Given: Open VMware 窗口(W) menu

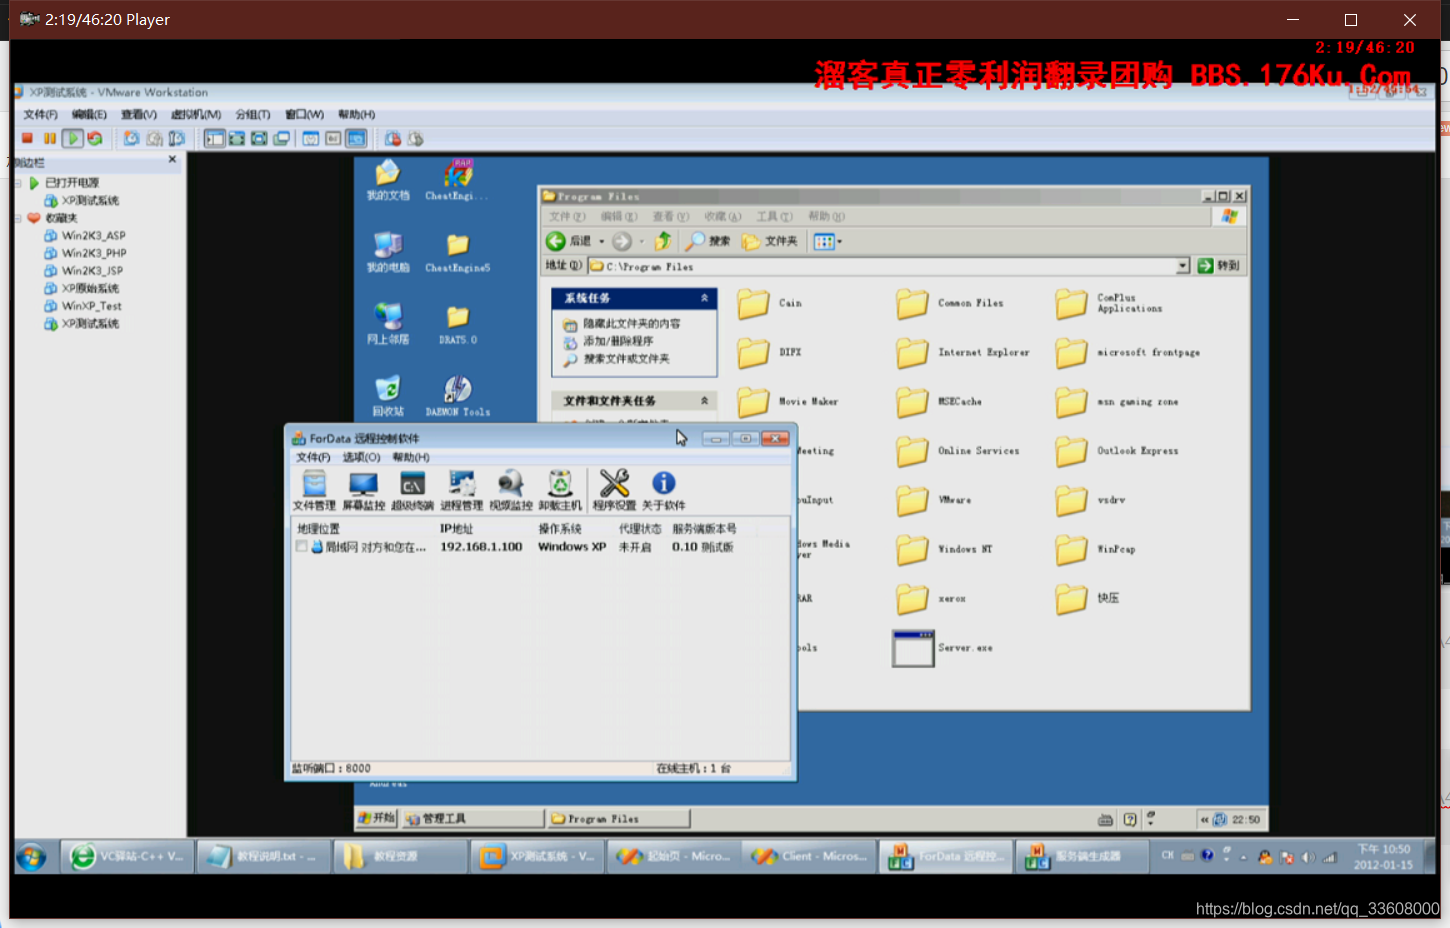Looking at the screenshot, I should [x=304, y=115].
